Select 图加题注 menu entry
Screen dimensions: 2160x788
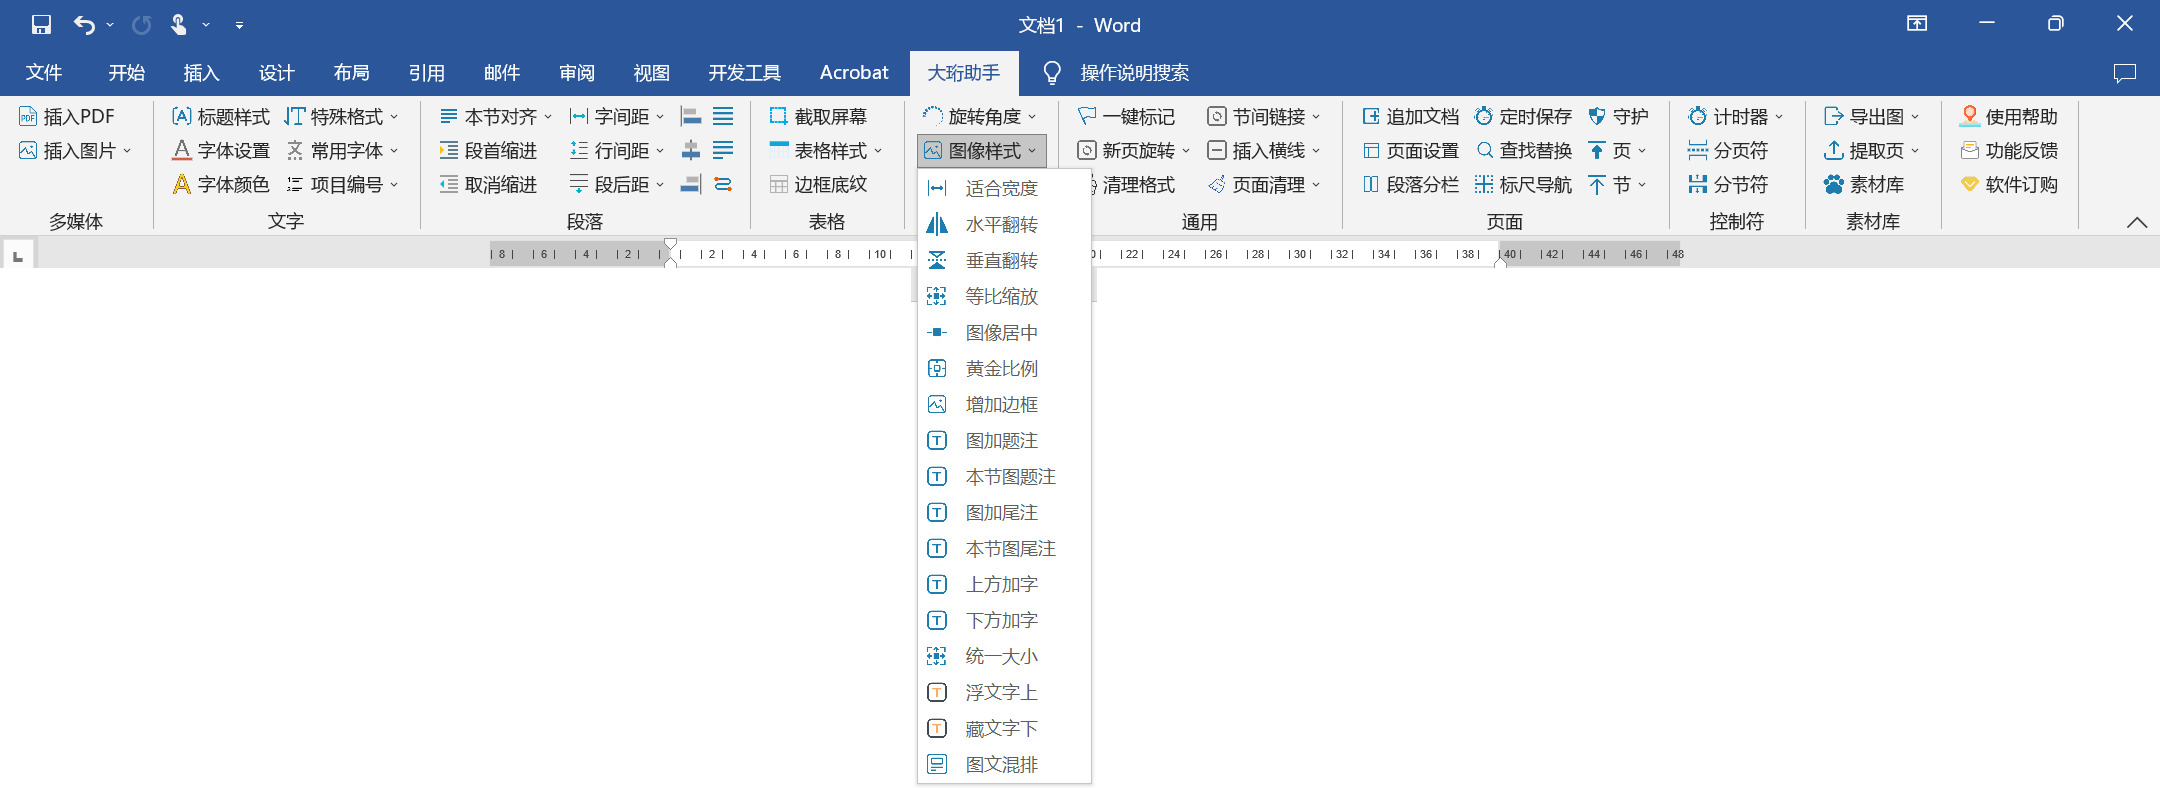tap(1004, 441)
